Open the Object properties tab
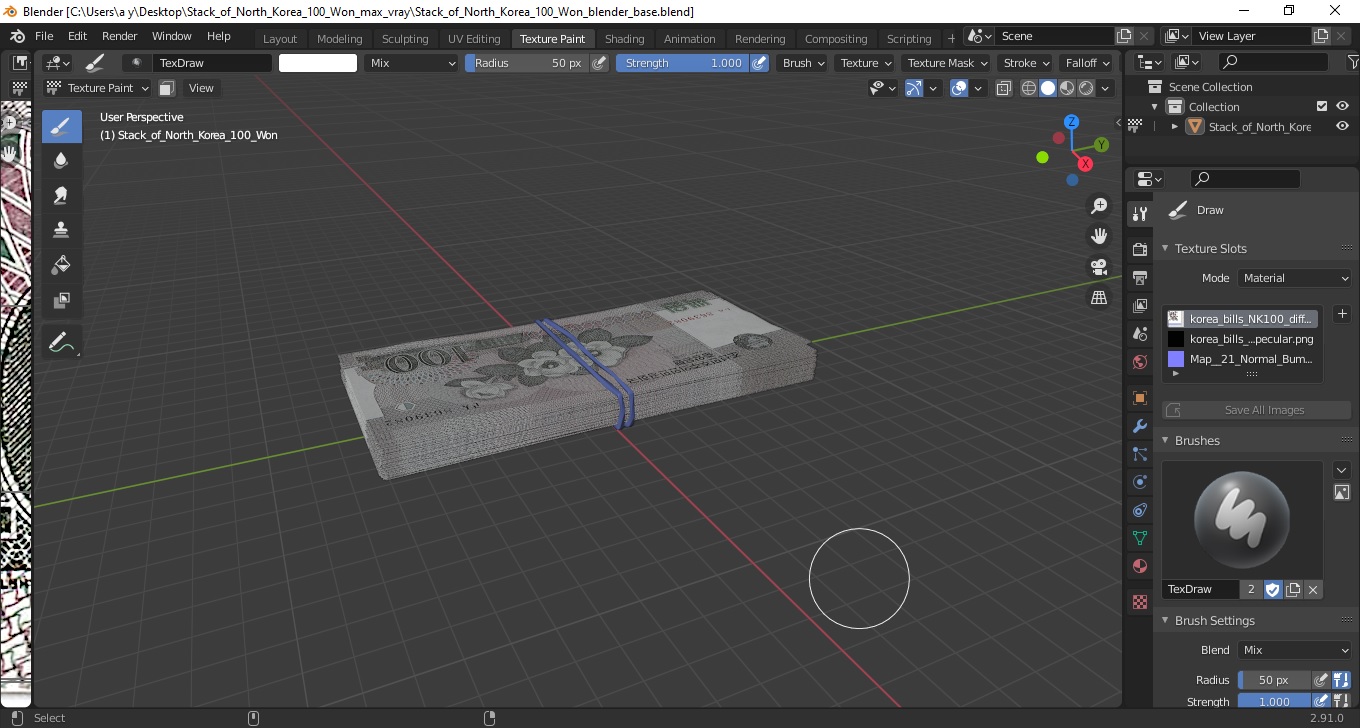This screenshot has height=728, width=1360. (1139, 398)
